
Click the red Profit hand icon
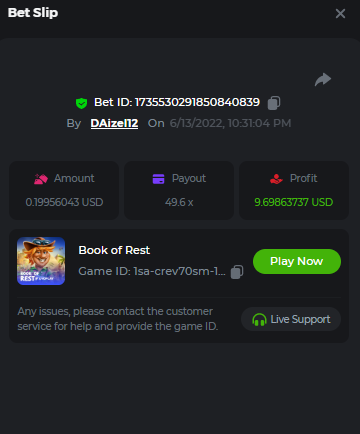(276, 179)
